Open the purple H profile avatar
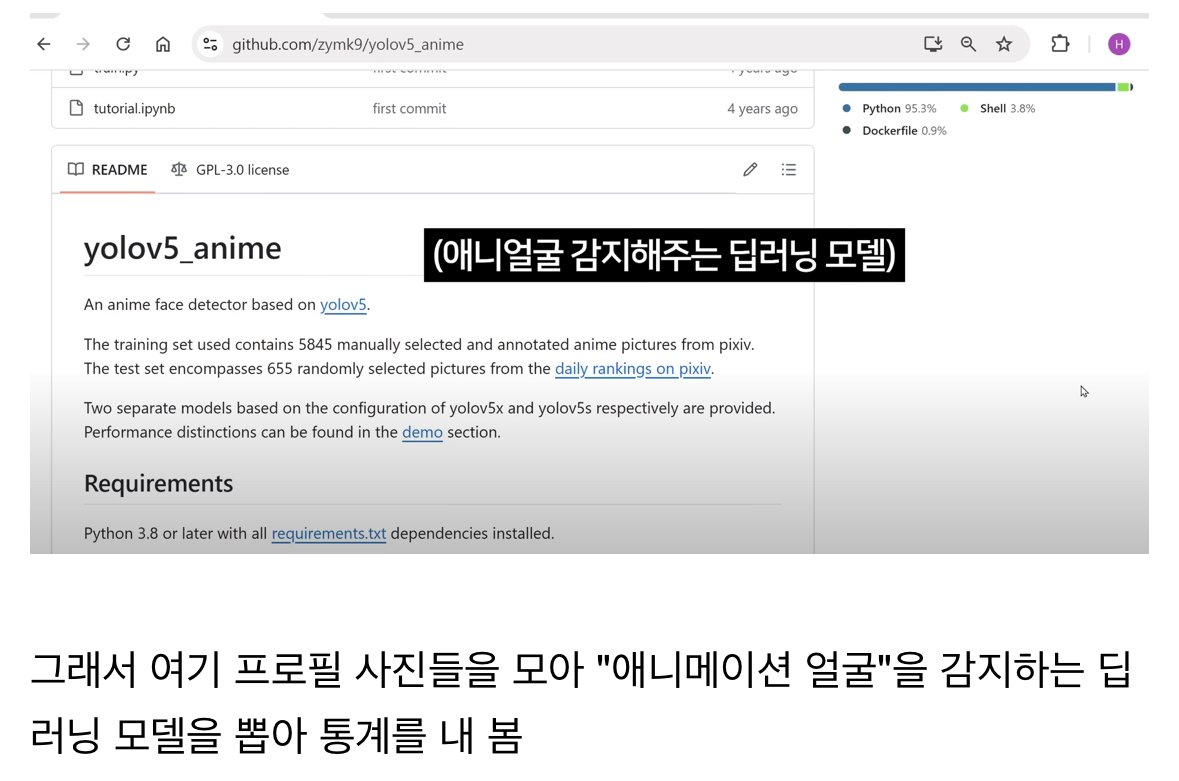 pyautogui.click(x=1119, y=44)
